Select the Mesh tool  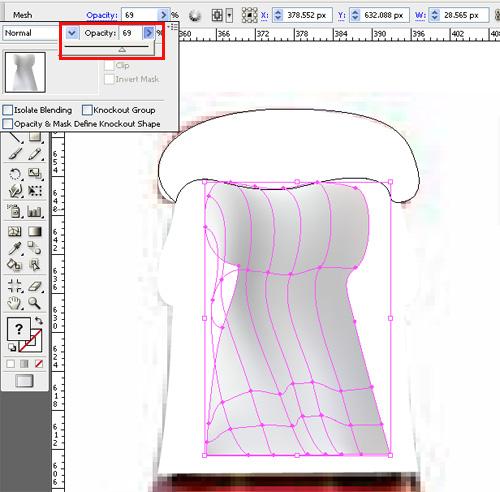click(15, 231)
